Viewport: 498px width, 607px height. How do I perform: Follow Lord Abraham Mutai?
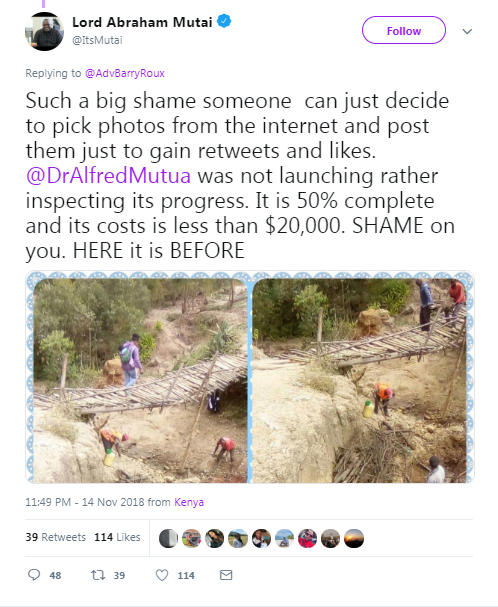coord(404,31)
